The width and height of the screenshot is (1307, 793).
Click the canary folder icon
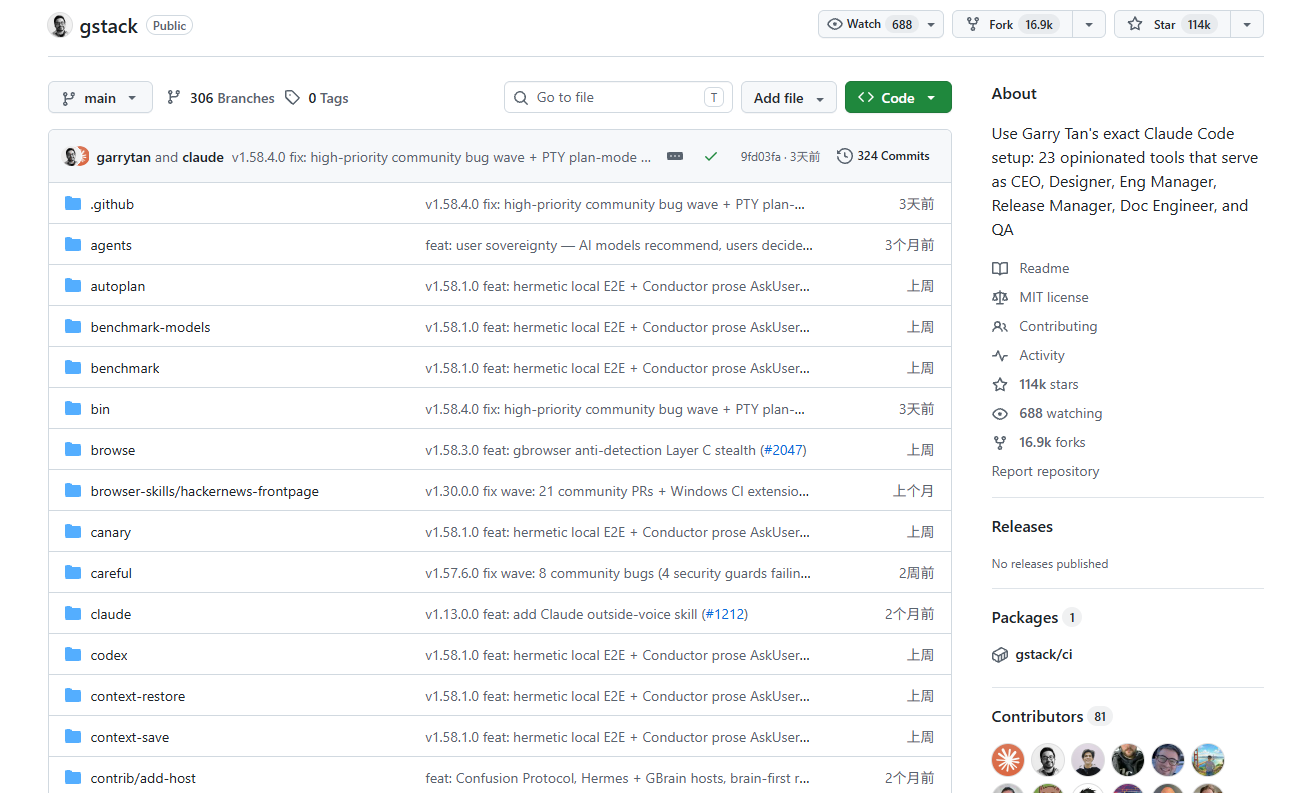(x=73, y=532)
